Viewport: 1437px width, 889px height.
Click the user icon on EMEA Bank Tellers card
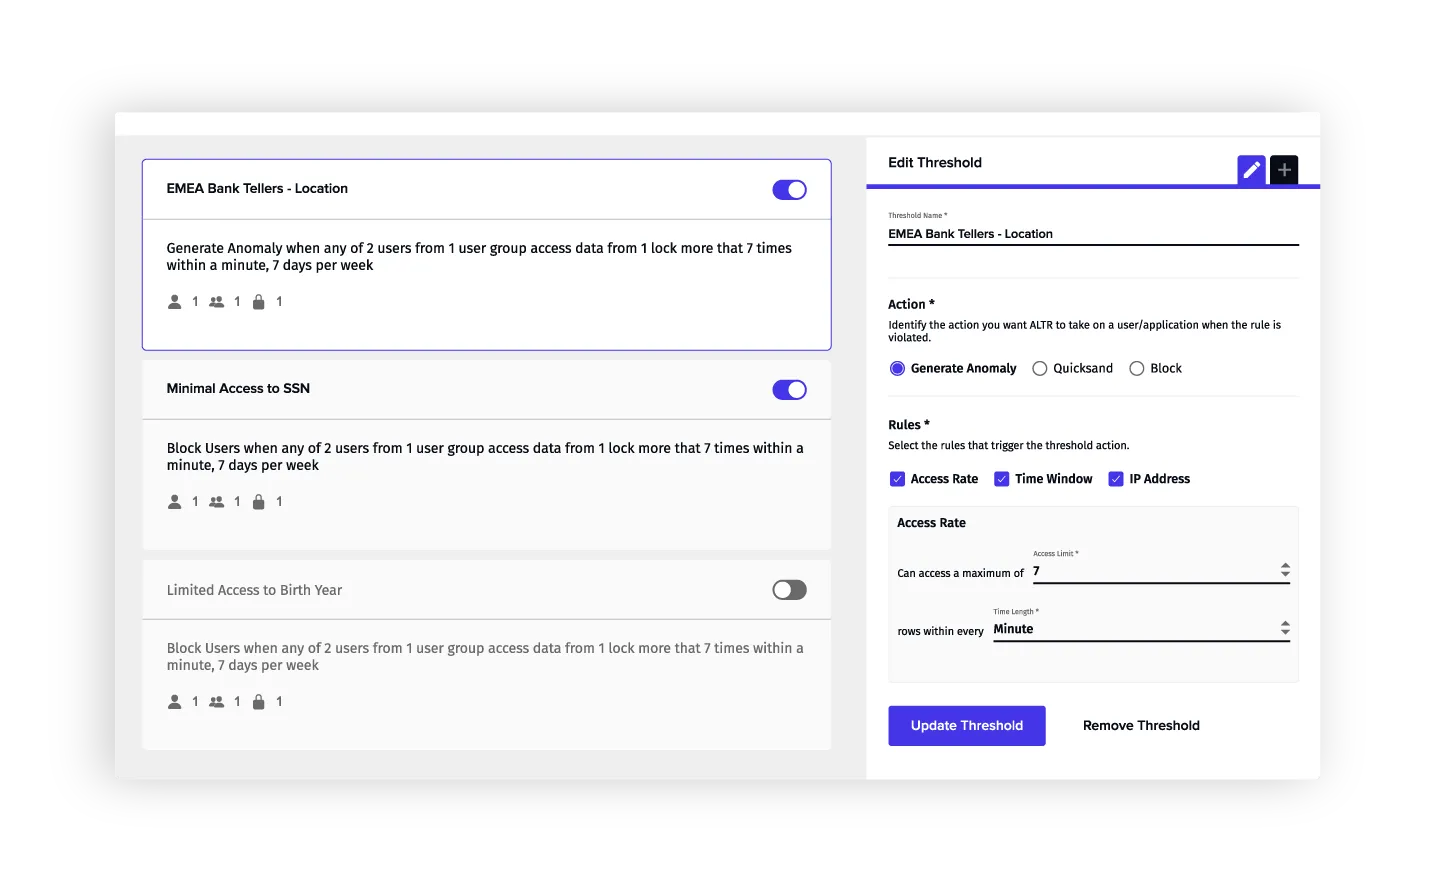[175, 301]
